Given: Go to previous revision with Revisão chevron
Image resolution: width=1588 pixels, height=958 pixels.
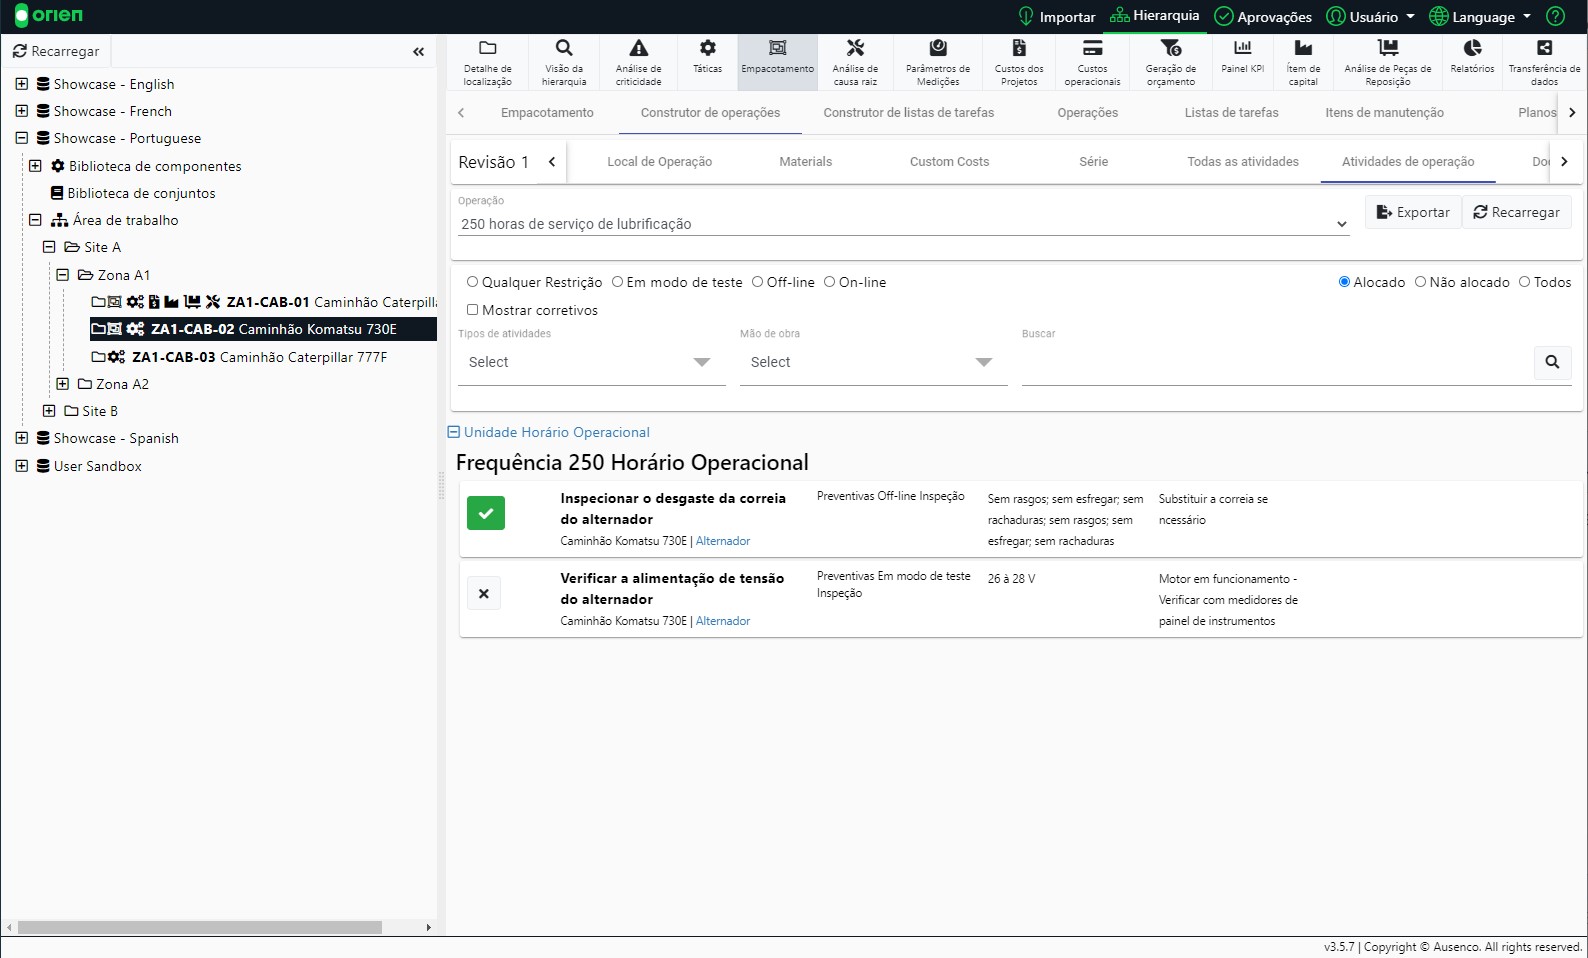Looking at the screenshot, I should [x=552, y=162].
